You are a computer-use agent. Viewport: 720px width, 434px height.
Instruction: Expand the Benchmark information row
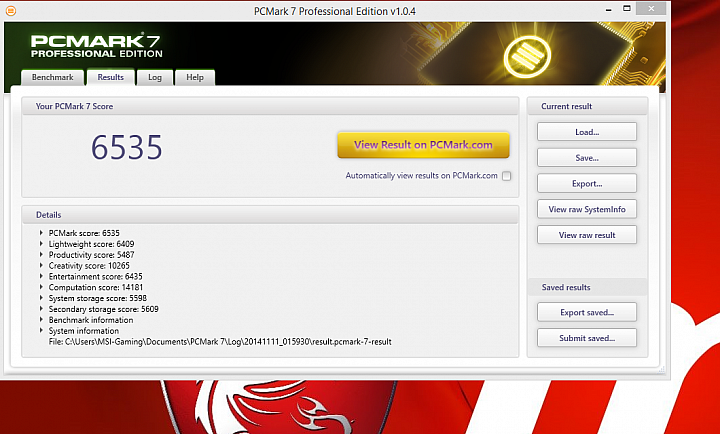click(41, 320)
